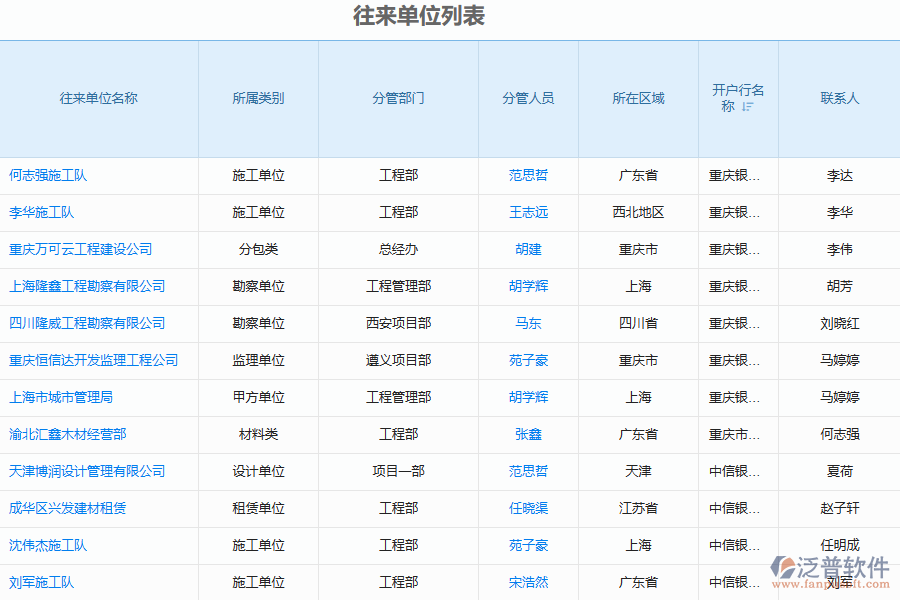Click 成华区兴发建材租赁 link
900x600 pixels.
tap(68, 508)
